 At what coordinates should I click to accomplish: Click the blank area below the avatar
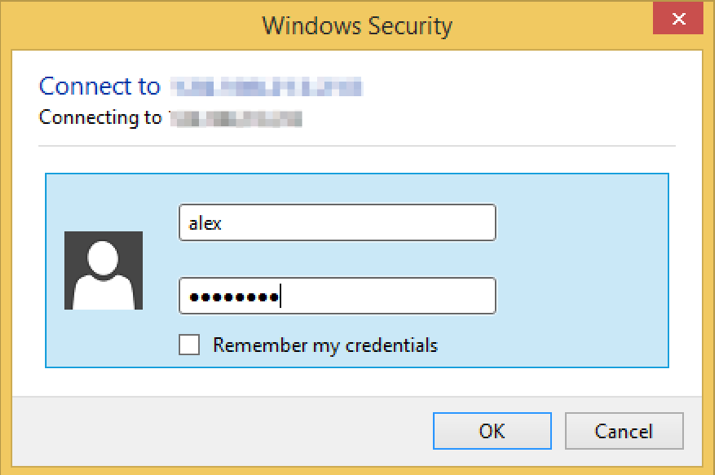click(103, 340)
